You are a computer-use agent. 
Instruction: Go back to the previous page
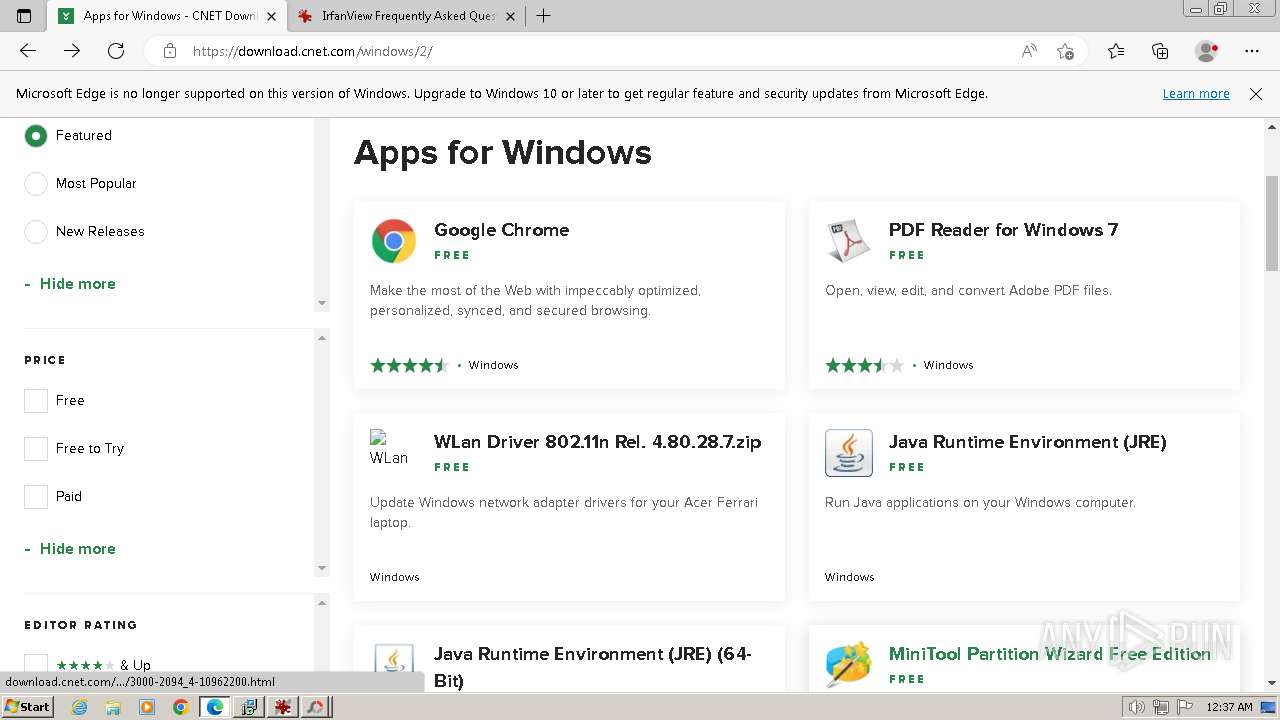[x=28, y=51]
